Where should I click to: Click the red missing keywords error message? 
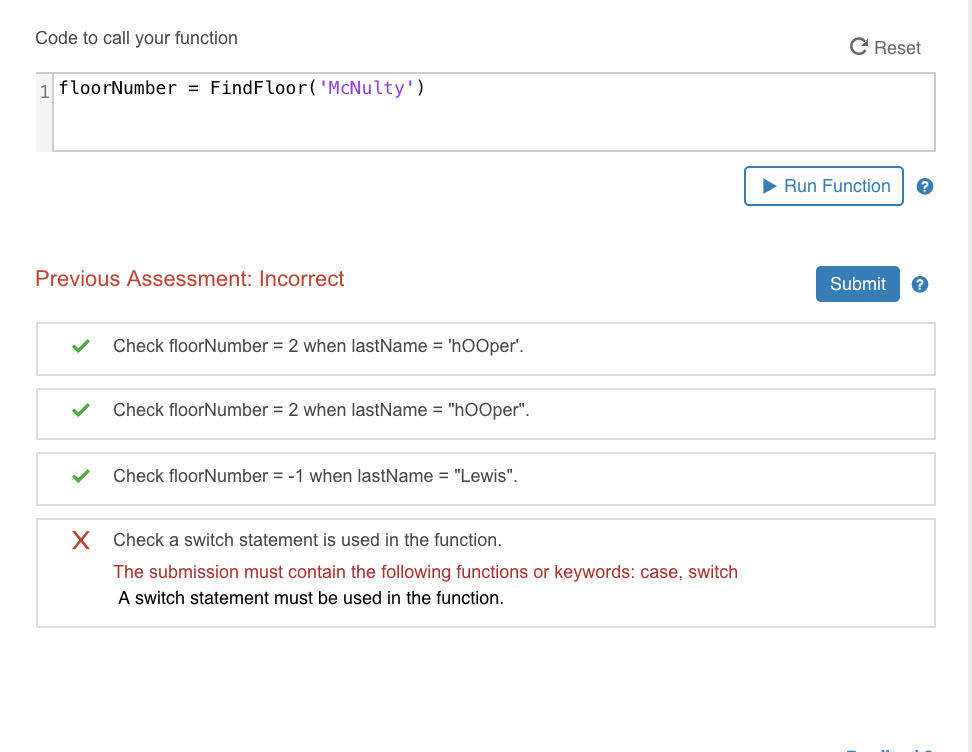pyautogui.click(x=425, y=572)
